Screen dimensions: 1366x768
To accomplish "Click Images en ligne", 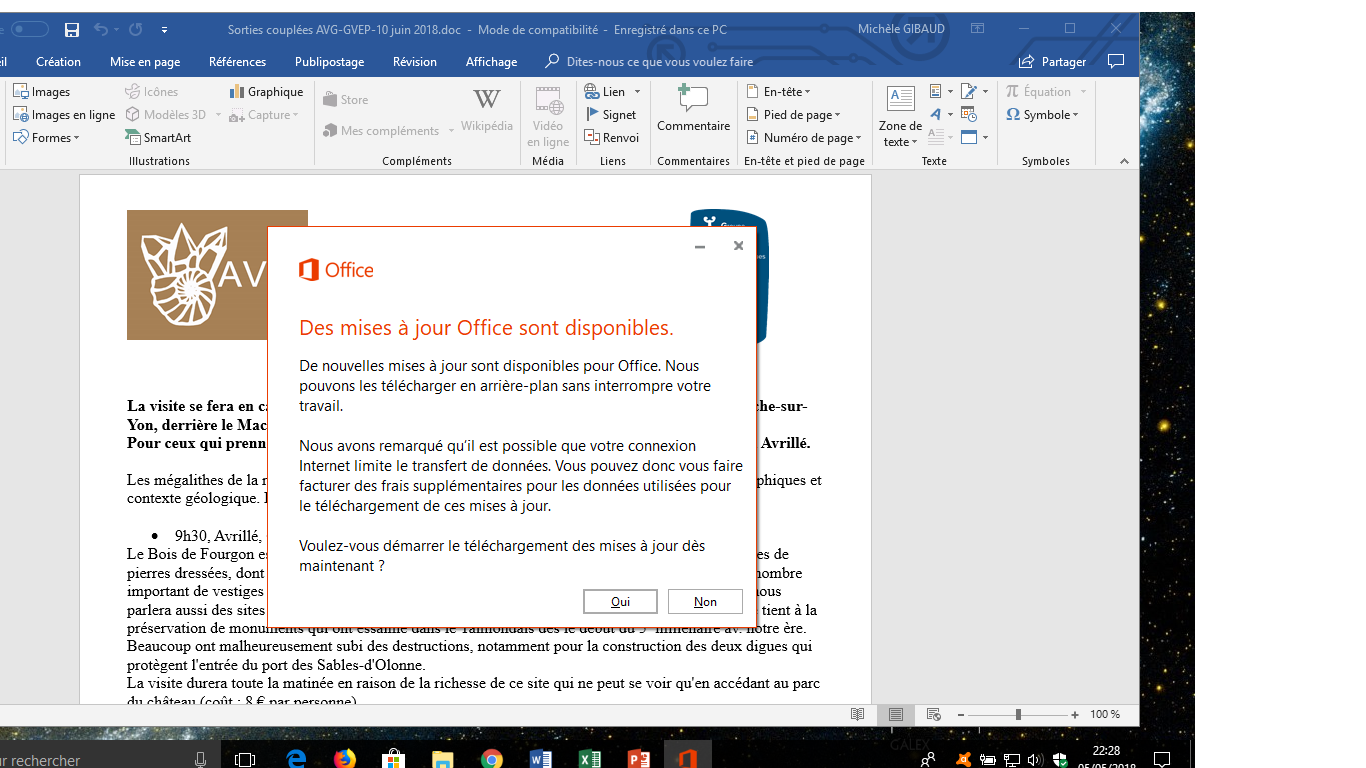I will click(64, 115).
